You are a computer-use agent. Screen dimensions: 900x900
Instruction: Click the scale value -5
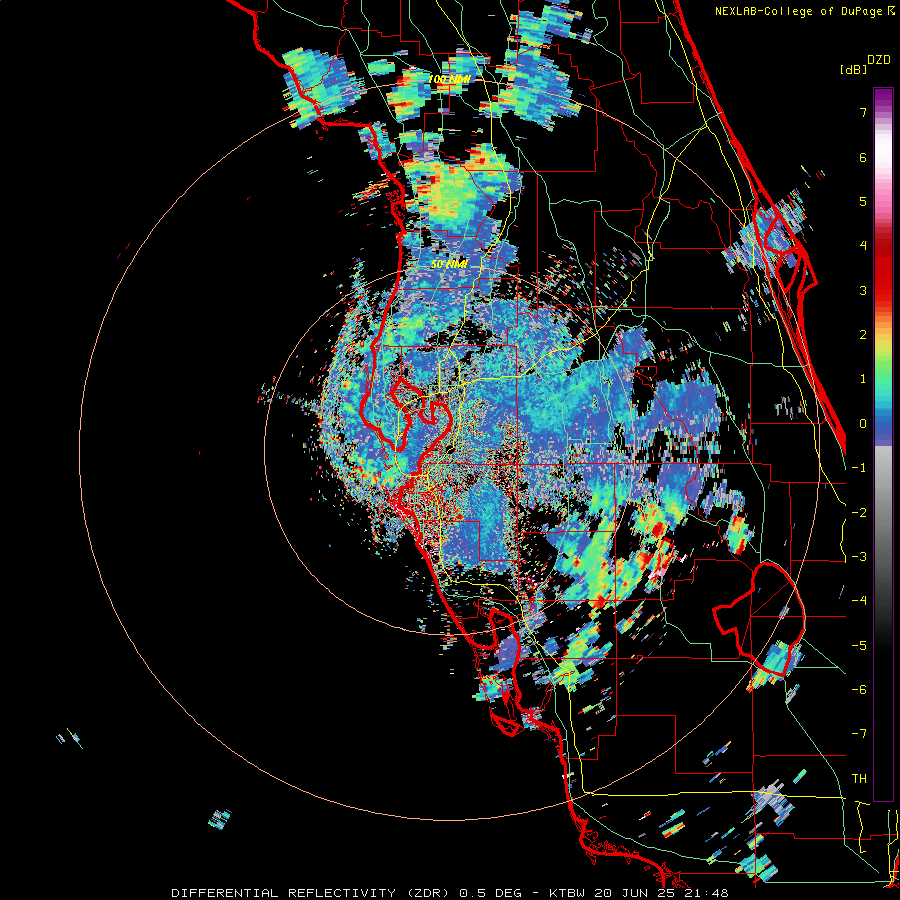(x=859, y=646)
